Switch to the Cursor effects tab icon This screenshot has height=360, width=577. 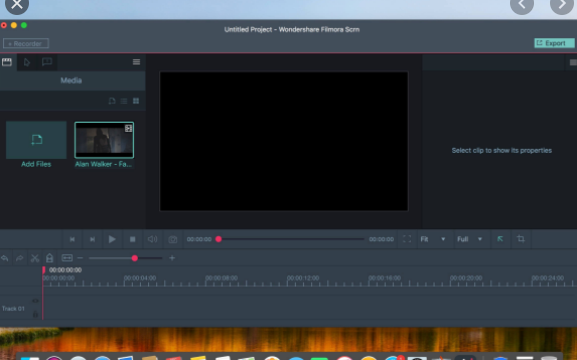[26, 62]
